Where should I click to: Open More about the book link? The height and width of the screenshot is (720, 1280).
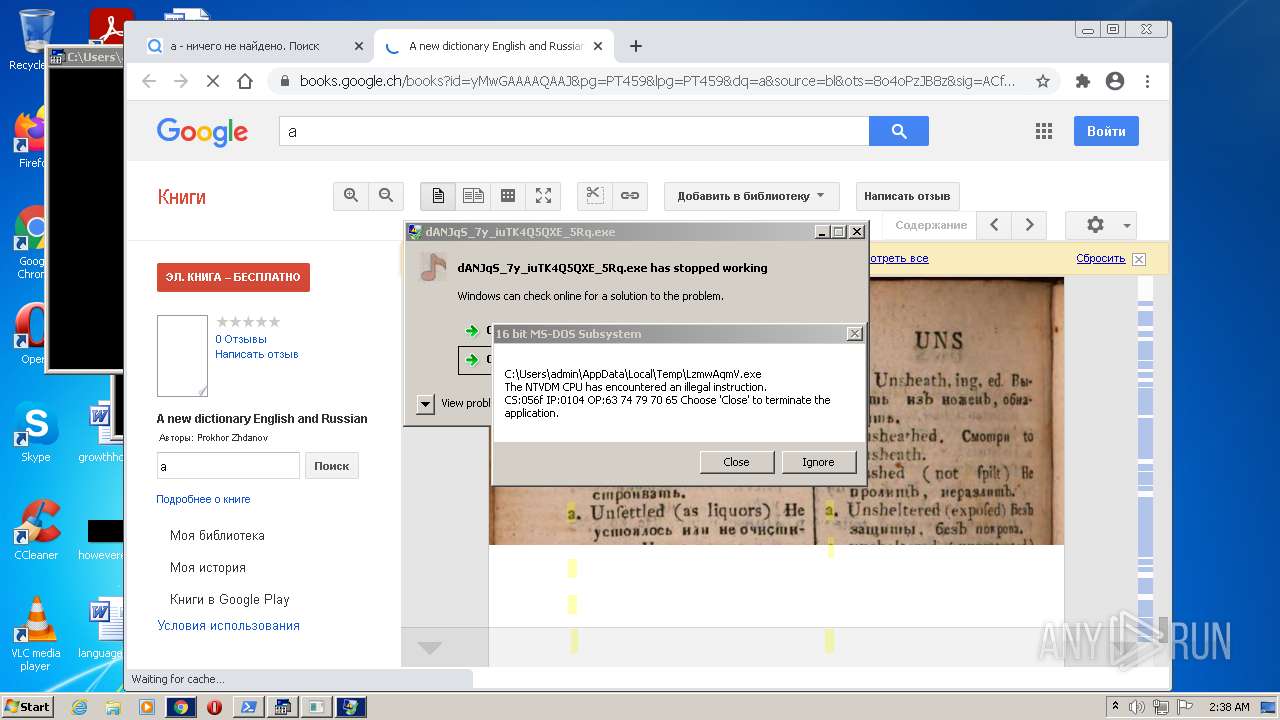pos(203,499)
